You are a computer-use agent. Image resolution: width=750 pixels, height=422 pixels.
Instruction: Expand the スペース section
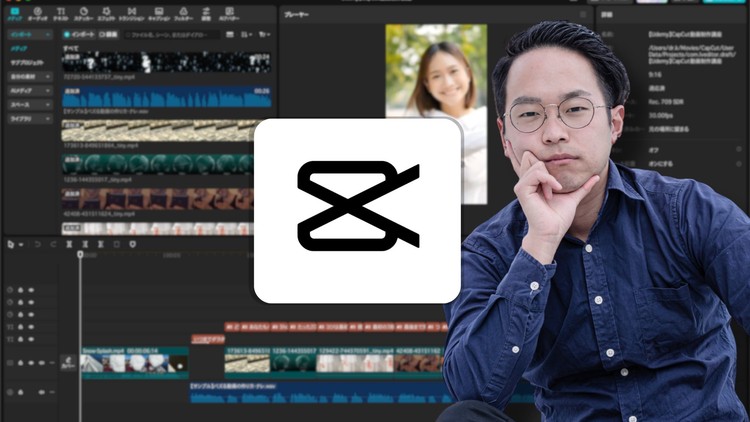(x=30, y=104)
